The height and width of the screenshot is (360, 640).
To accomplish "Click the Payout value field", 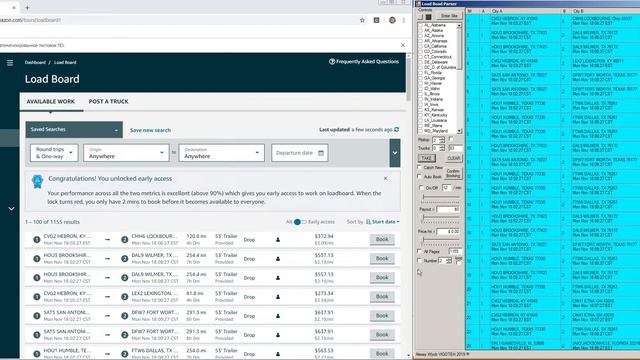I will 448,209.
